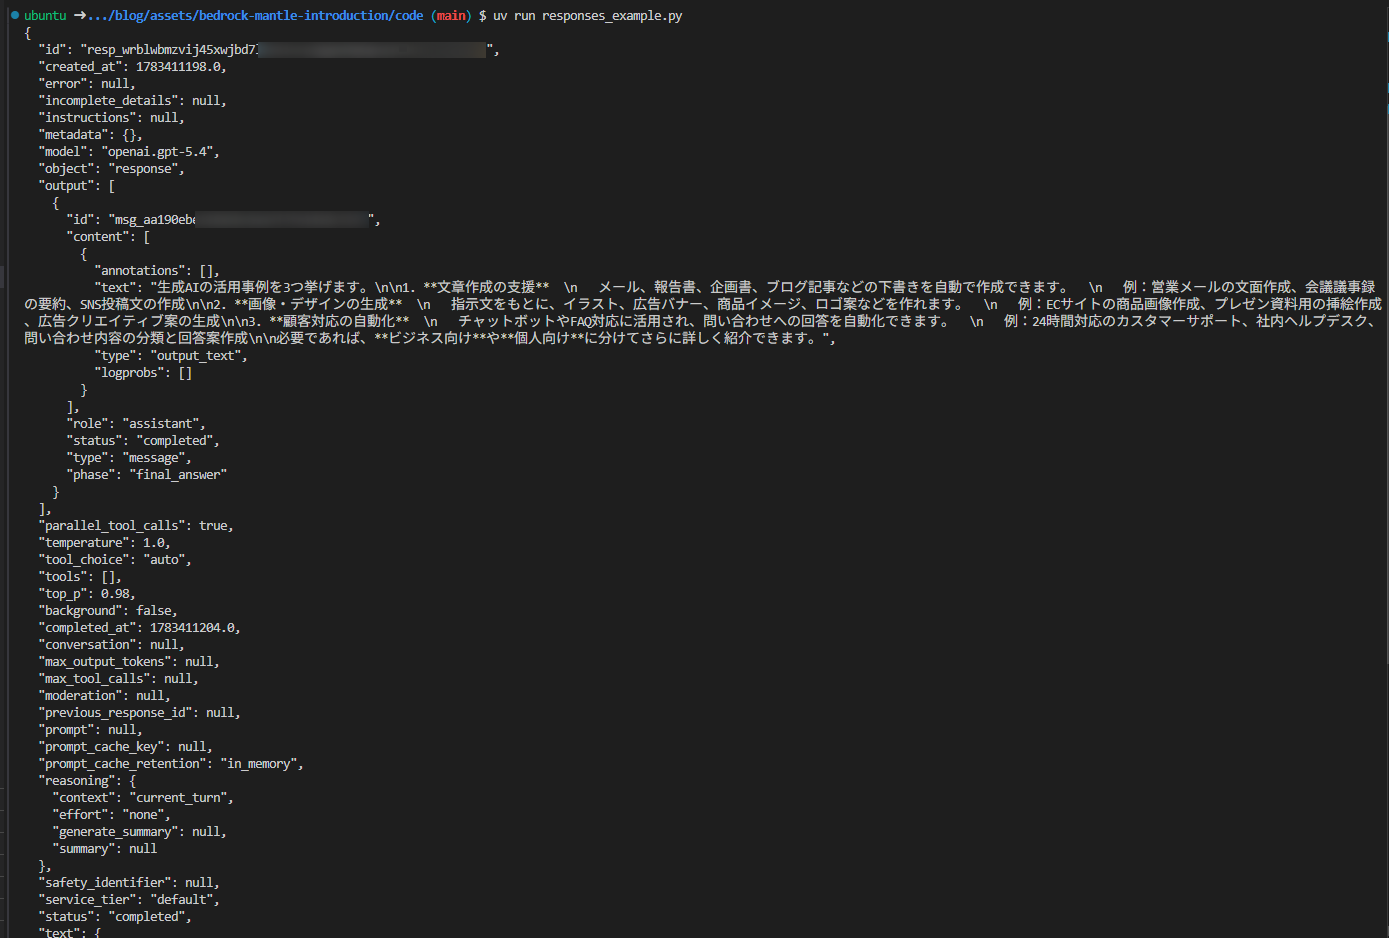Click the "error": null line
Screen dimensions: 1389x938
[87, 84]
